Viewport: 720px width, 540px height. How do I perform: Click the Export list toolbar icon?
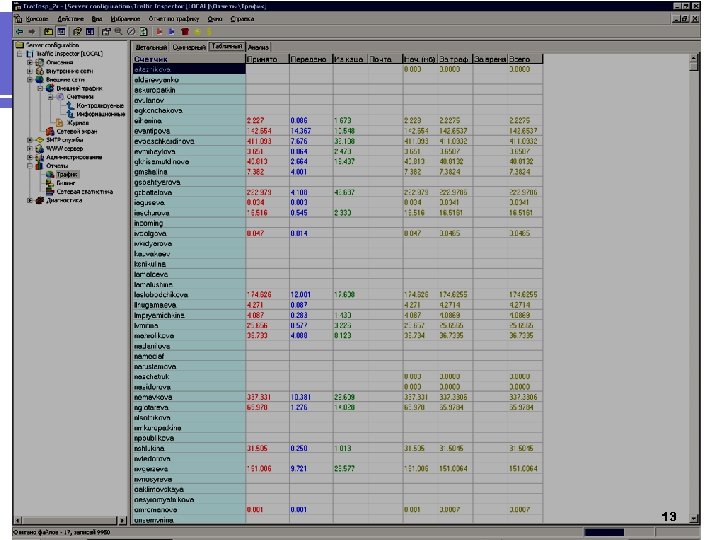[90, 31]
